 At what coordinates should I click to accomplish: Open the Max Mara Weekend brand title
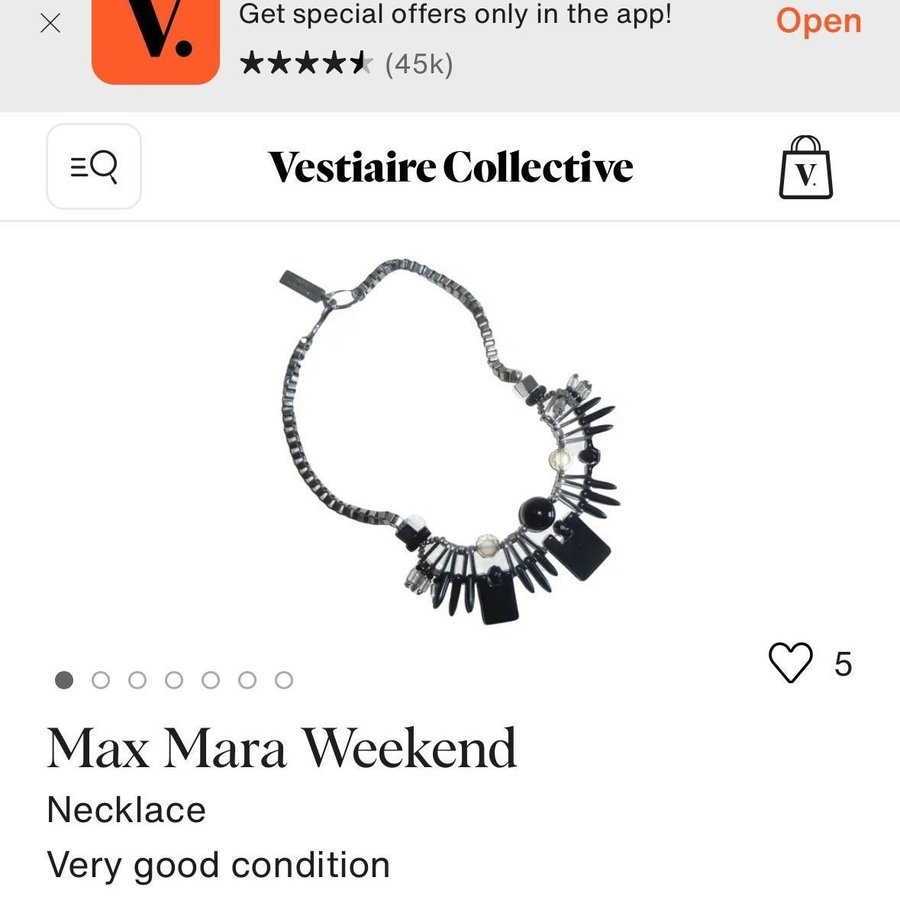pos(282,747)
